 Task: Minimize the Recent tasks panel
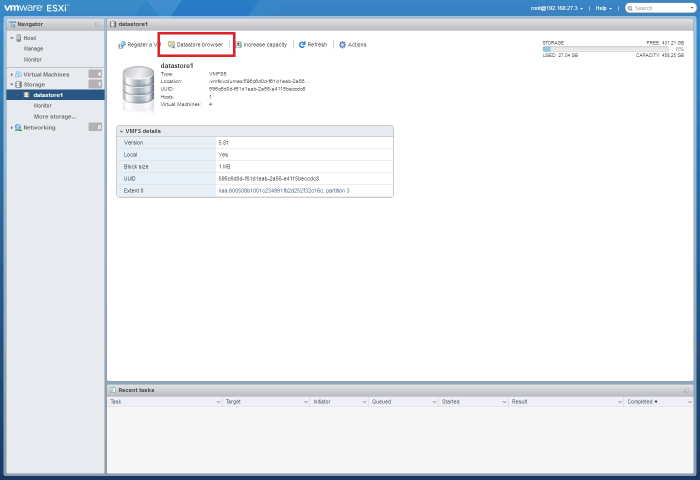(x=686, y=390)
